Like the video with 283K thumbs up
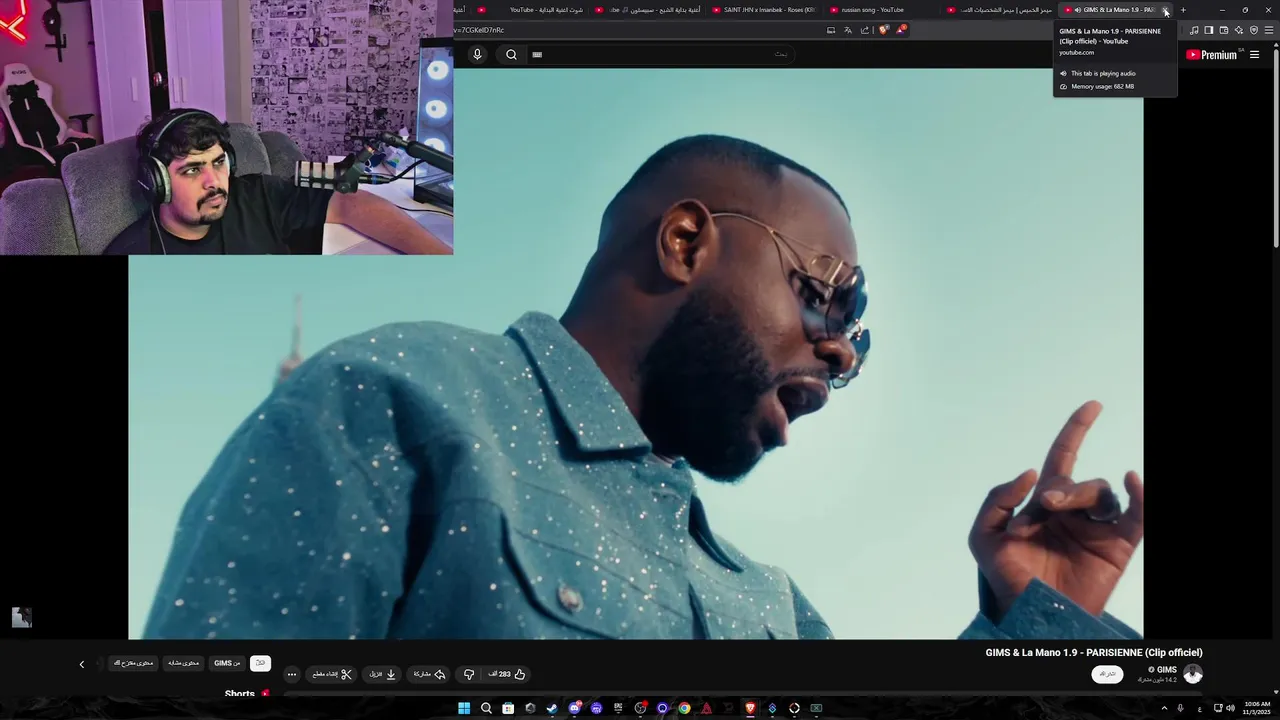This screenshot has width=1280, height=720. tap(507, 674)
